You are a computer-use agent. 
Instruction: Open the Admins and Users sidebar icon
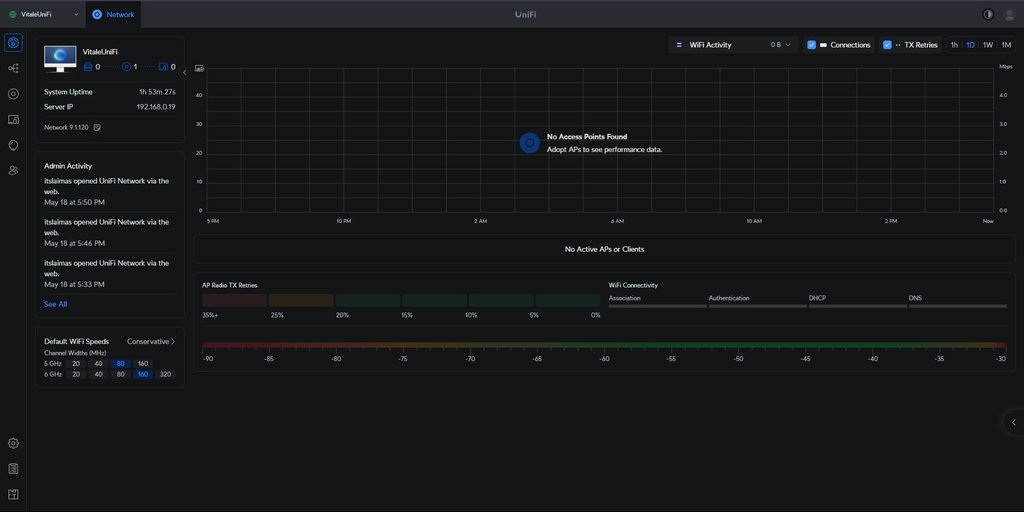[13, 170]
